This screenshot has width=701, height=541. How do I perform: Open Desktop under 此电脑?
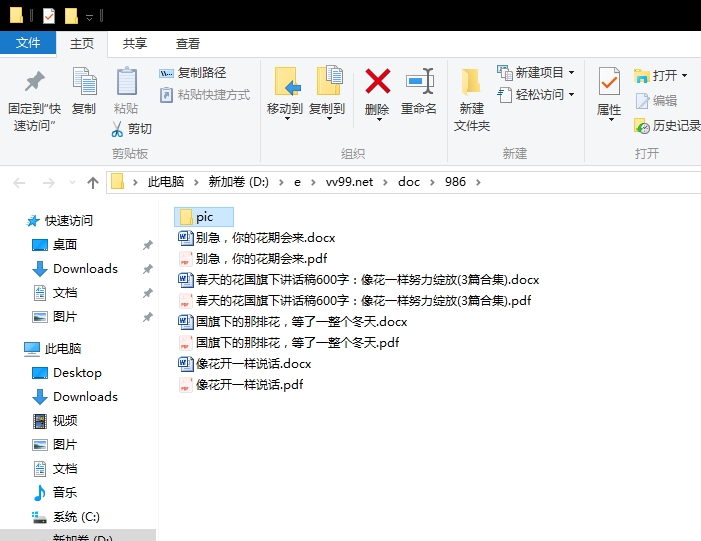point(67,373)
